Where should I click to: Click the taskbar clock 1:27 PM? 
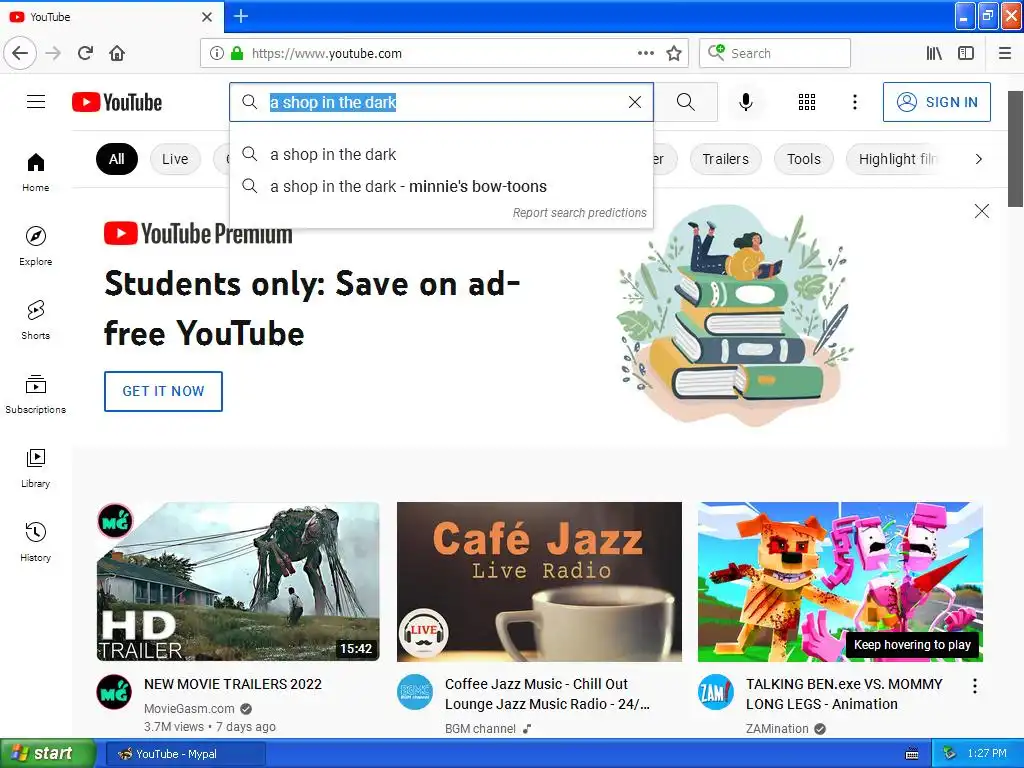[987, 753]
